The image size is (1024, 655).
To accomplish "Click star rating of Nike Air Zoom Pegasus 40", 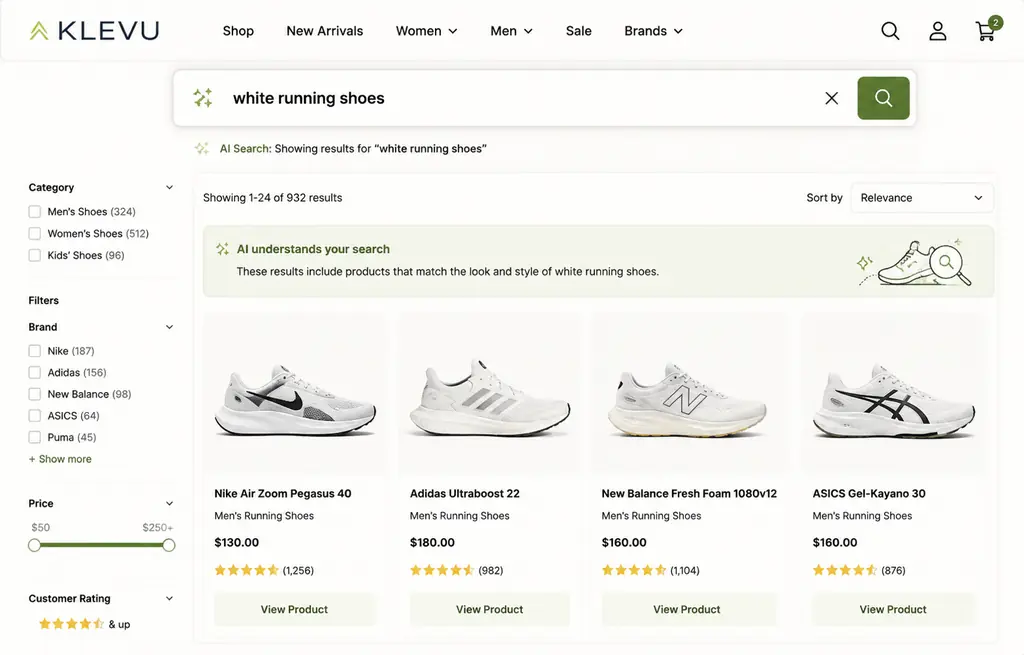I will point(246,570).
